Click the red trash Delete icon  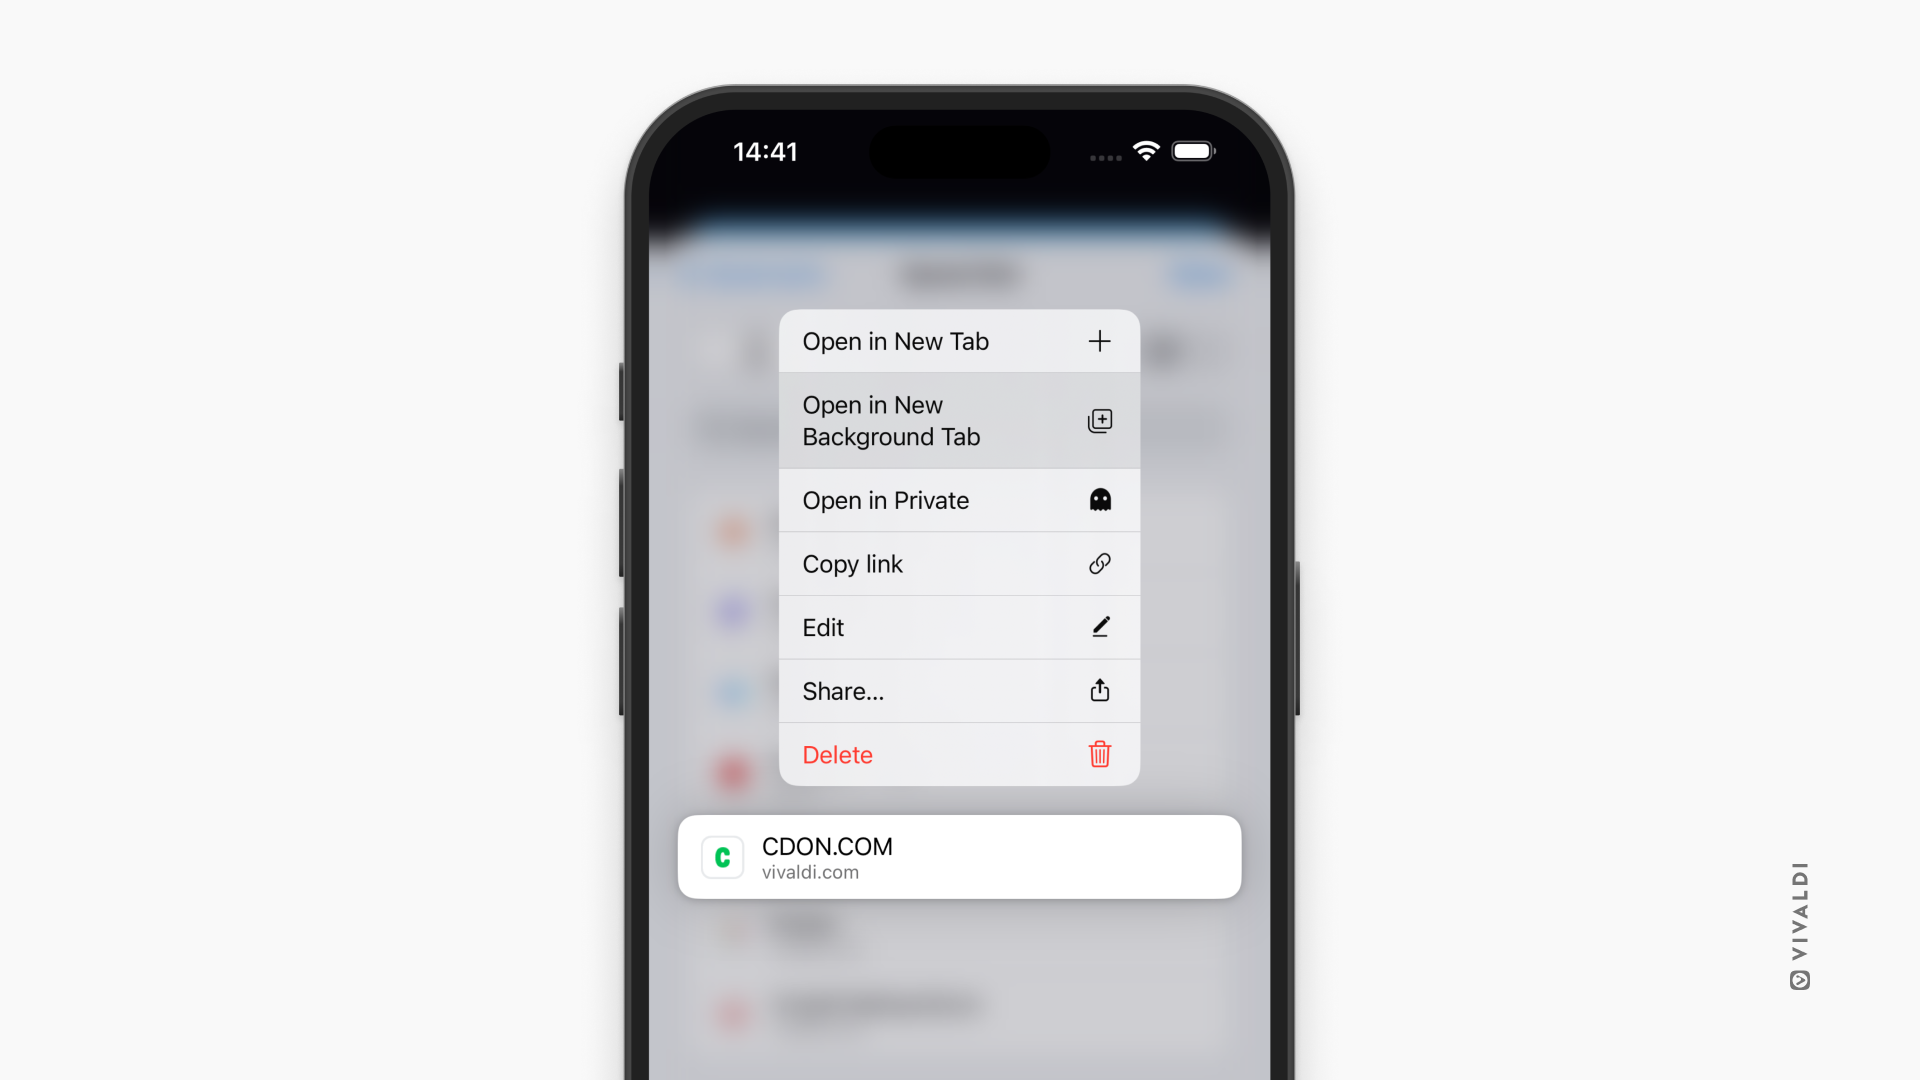1100,754
